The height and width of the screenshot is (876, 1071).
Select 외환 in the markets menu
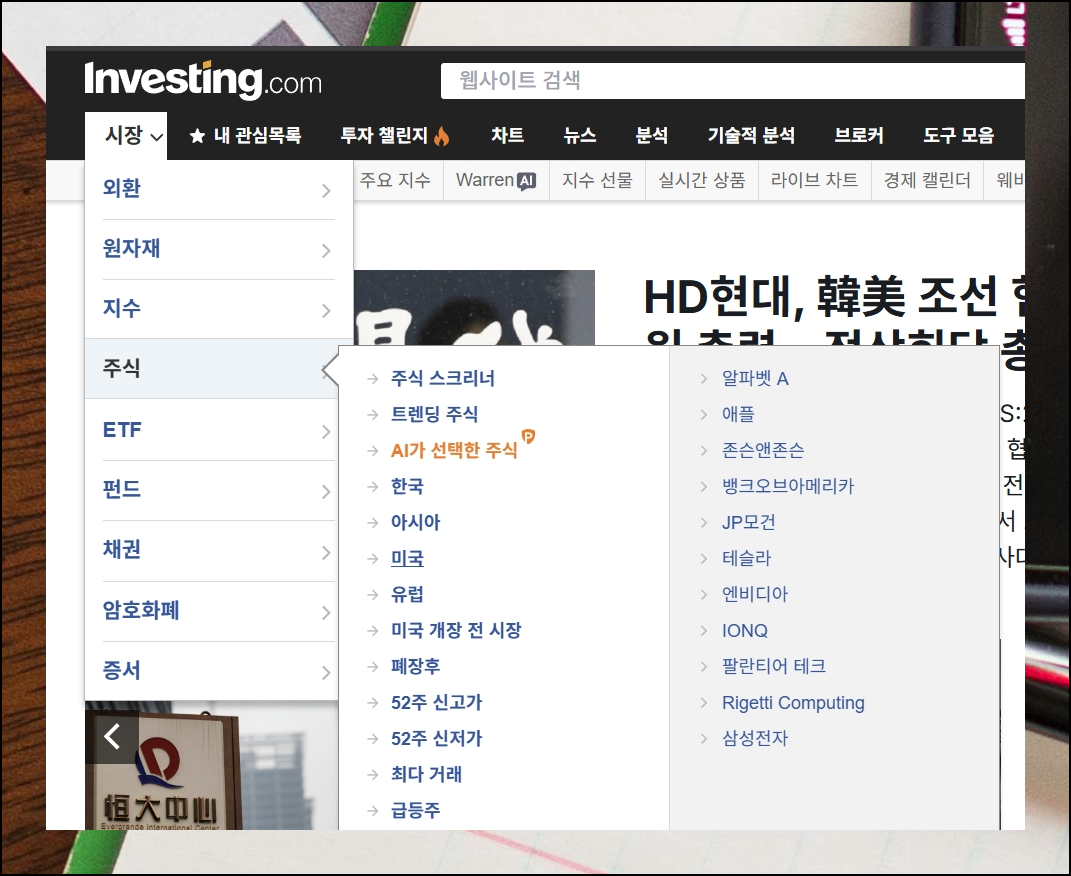tap(122, 188)
